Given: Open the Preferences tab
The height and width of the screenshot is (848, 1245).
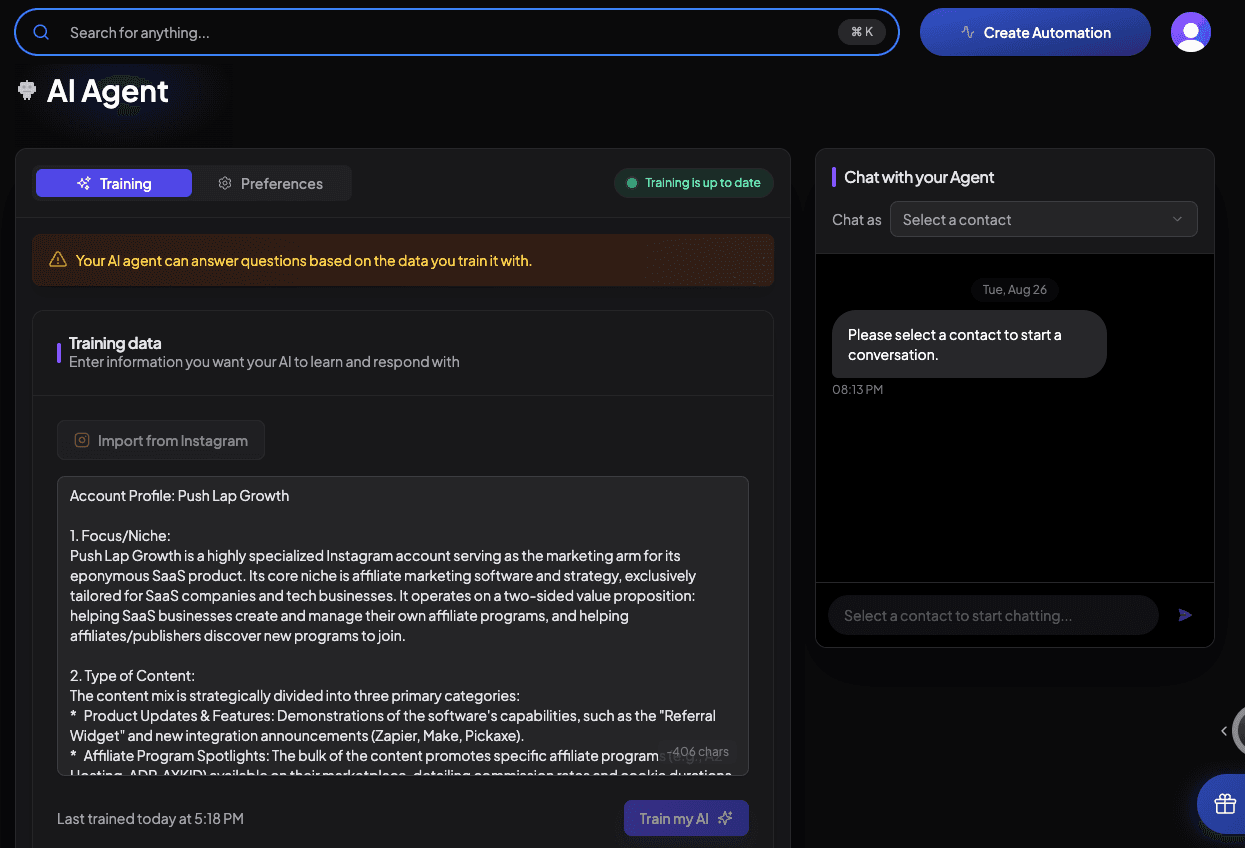Looking at the screenshot, I should (271, 183).
